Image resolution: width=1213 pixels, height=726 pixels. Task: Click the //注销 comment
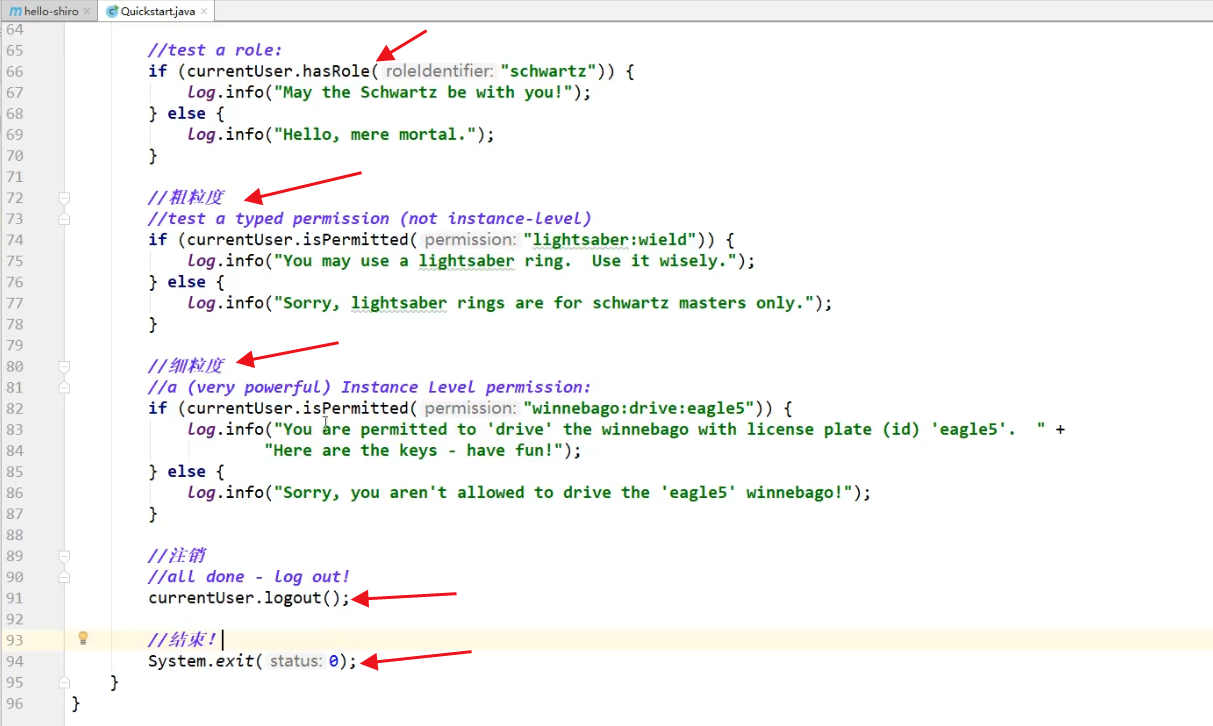(177, 556)
